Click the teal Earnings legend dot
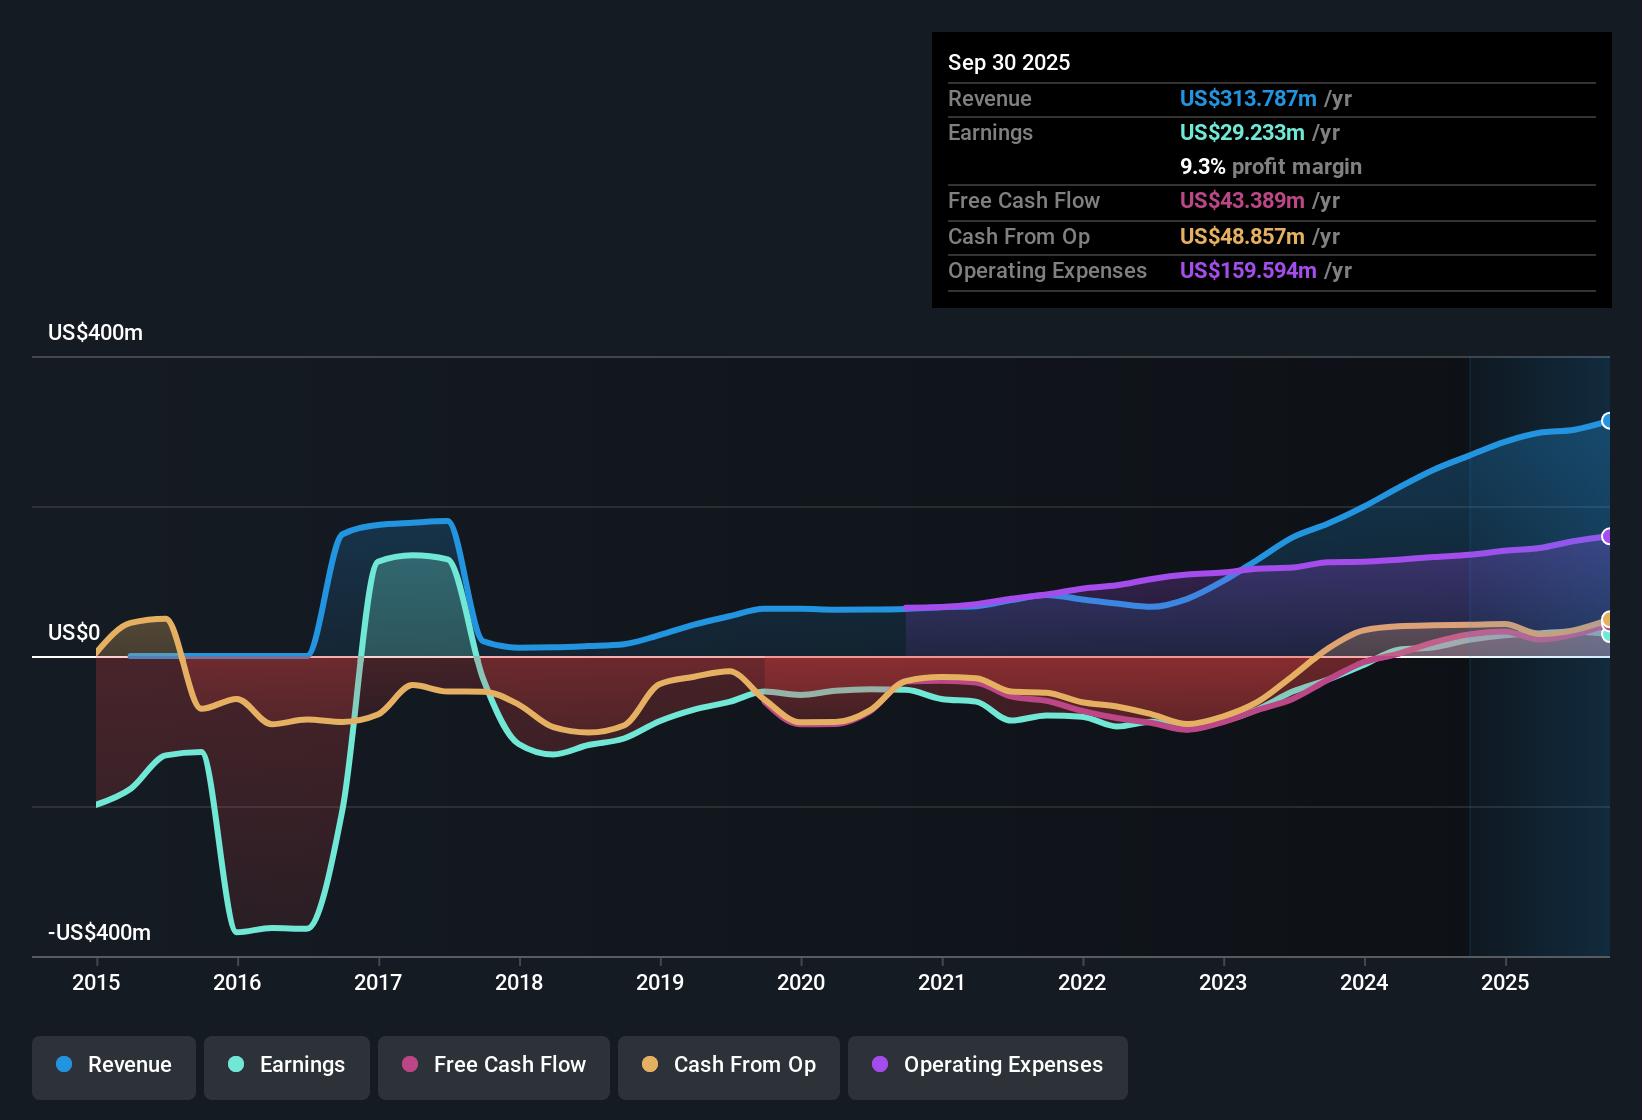The height and width of the screenshot is (1120, 1642). 236,1064
